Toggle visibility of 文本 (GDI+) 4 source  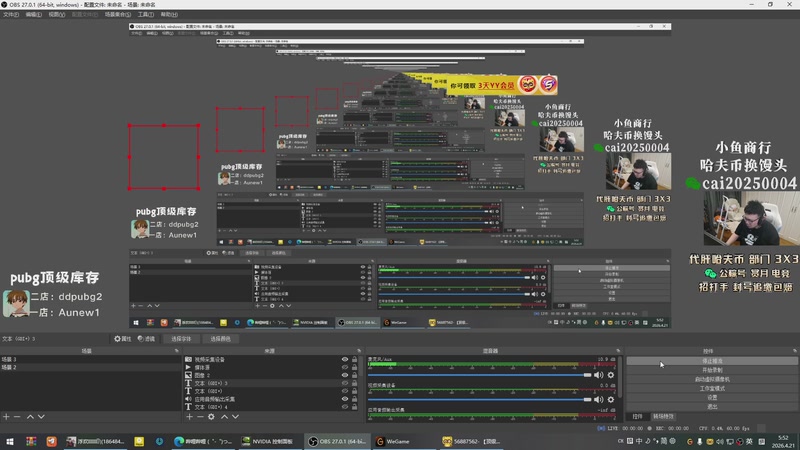[345, 407]
